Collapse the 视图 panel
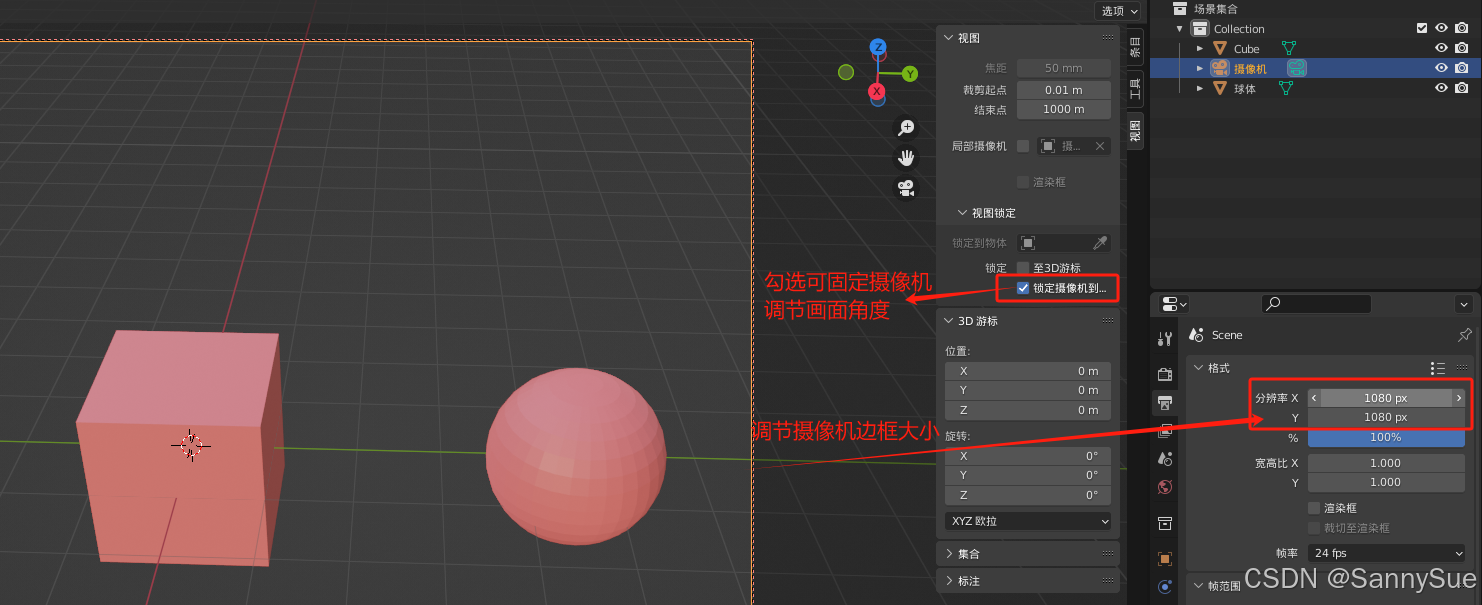This screenshot has height=605, width=1482. (x=949, y=38)
